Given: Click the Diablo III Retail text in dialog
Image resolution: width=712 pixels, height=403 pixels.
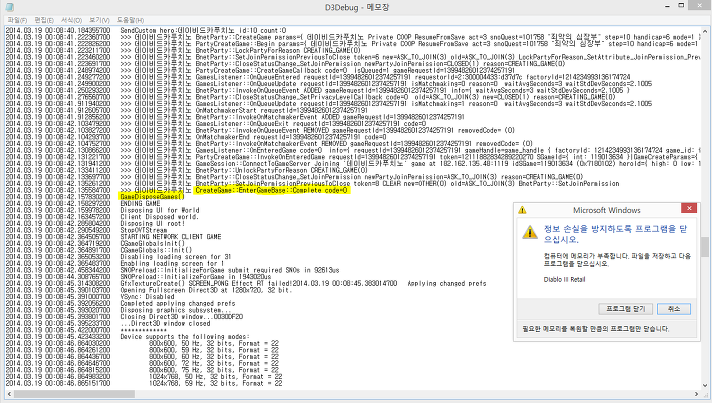Looking at the screenshot, I should tap(564, 280).
